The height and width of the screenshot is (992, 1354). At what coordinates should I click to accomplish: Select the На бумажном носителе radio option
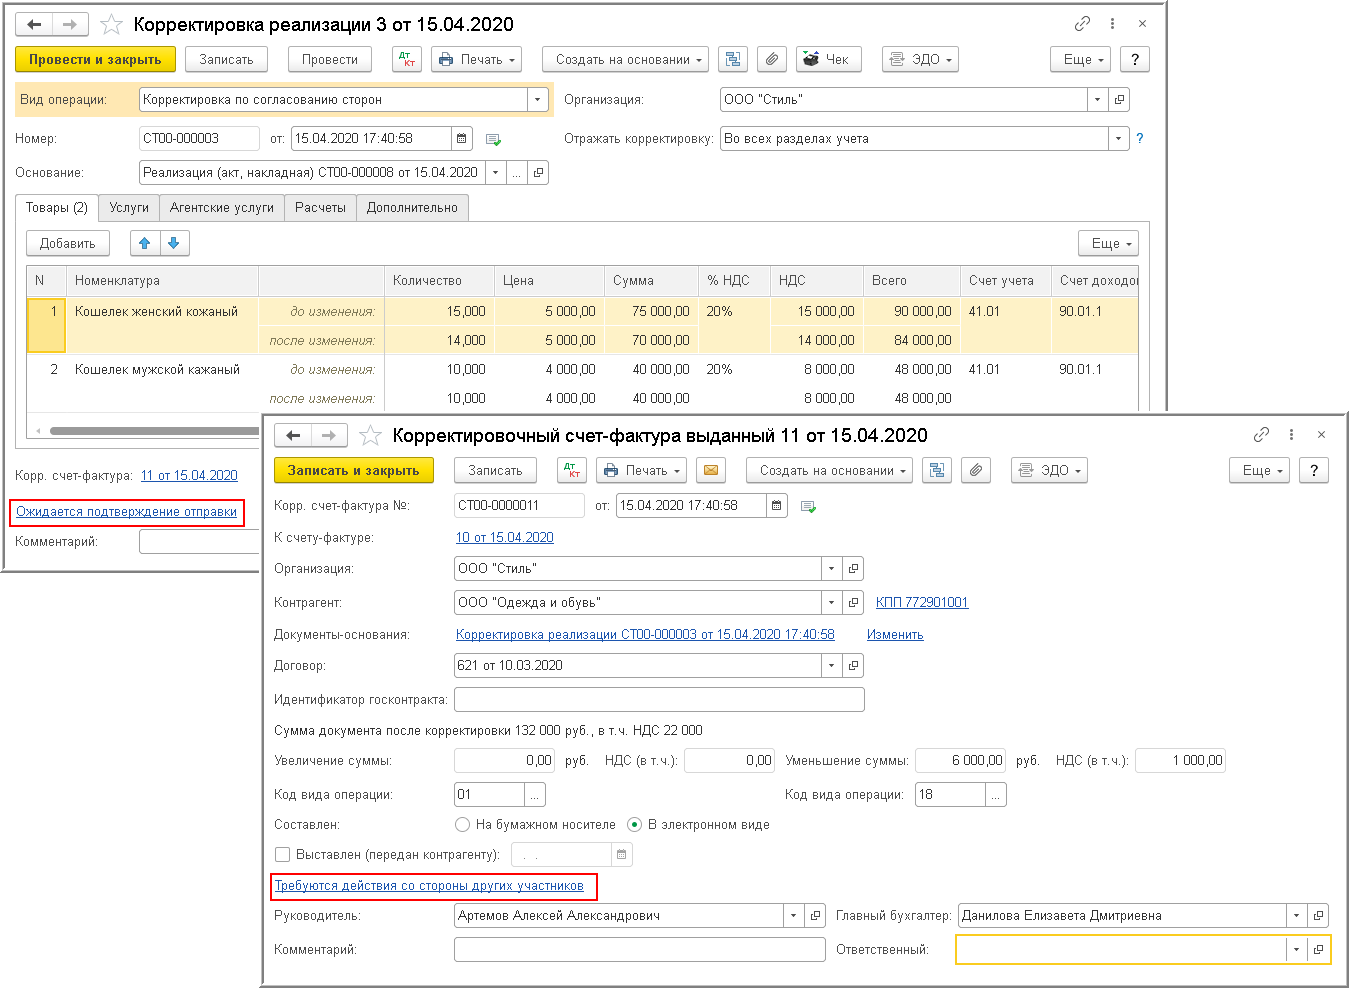[x=462, y=825]
